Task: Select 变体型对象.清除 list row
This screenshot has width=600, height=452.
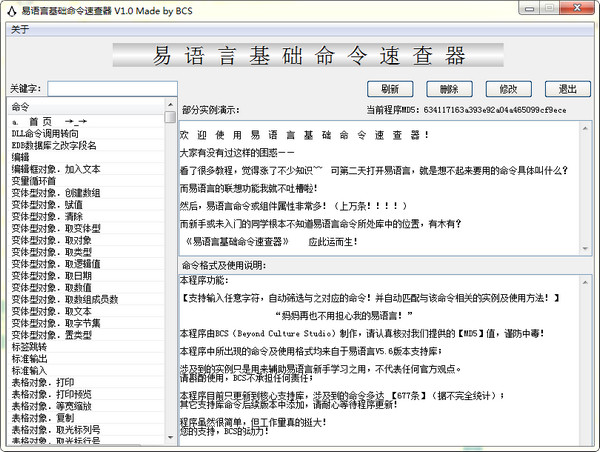Action: [86, 216]
